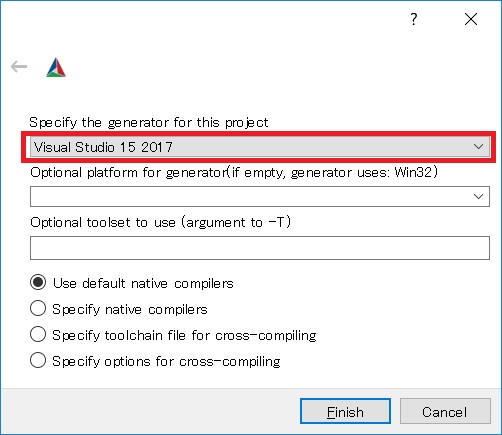
Task: Select Specify toolchain file for cross-compiling
Action: [38, 334]
